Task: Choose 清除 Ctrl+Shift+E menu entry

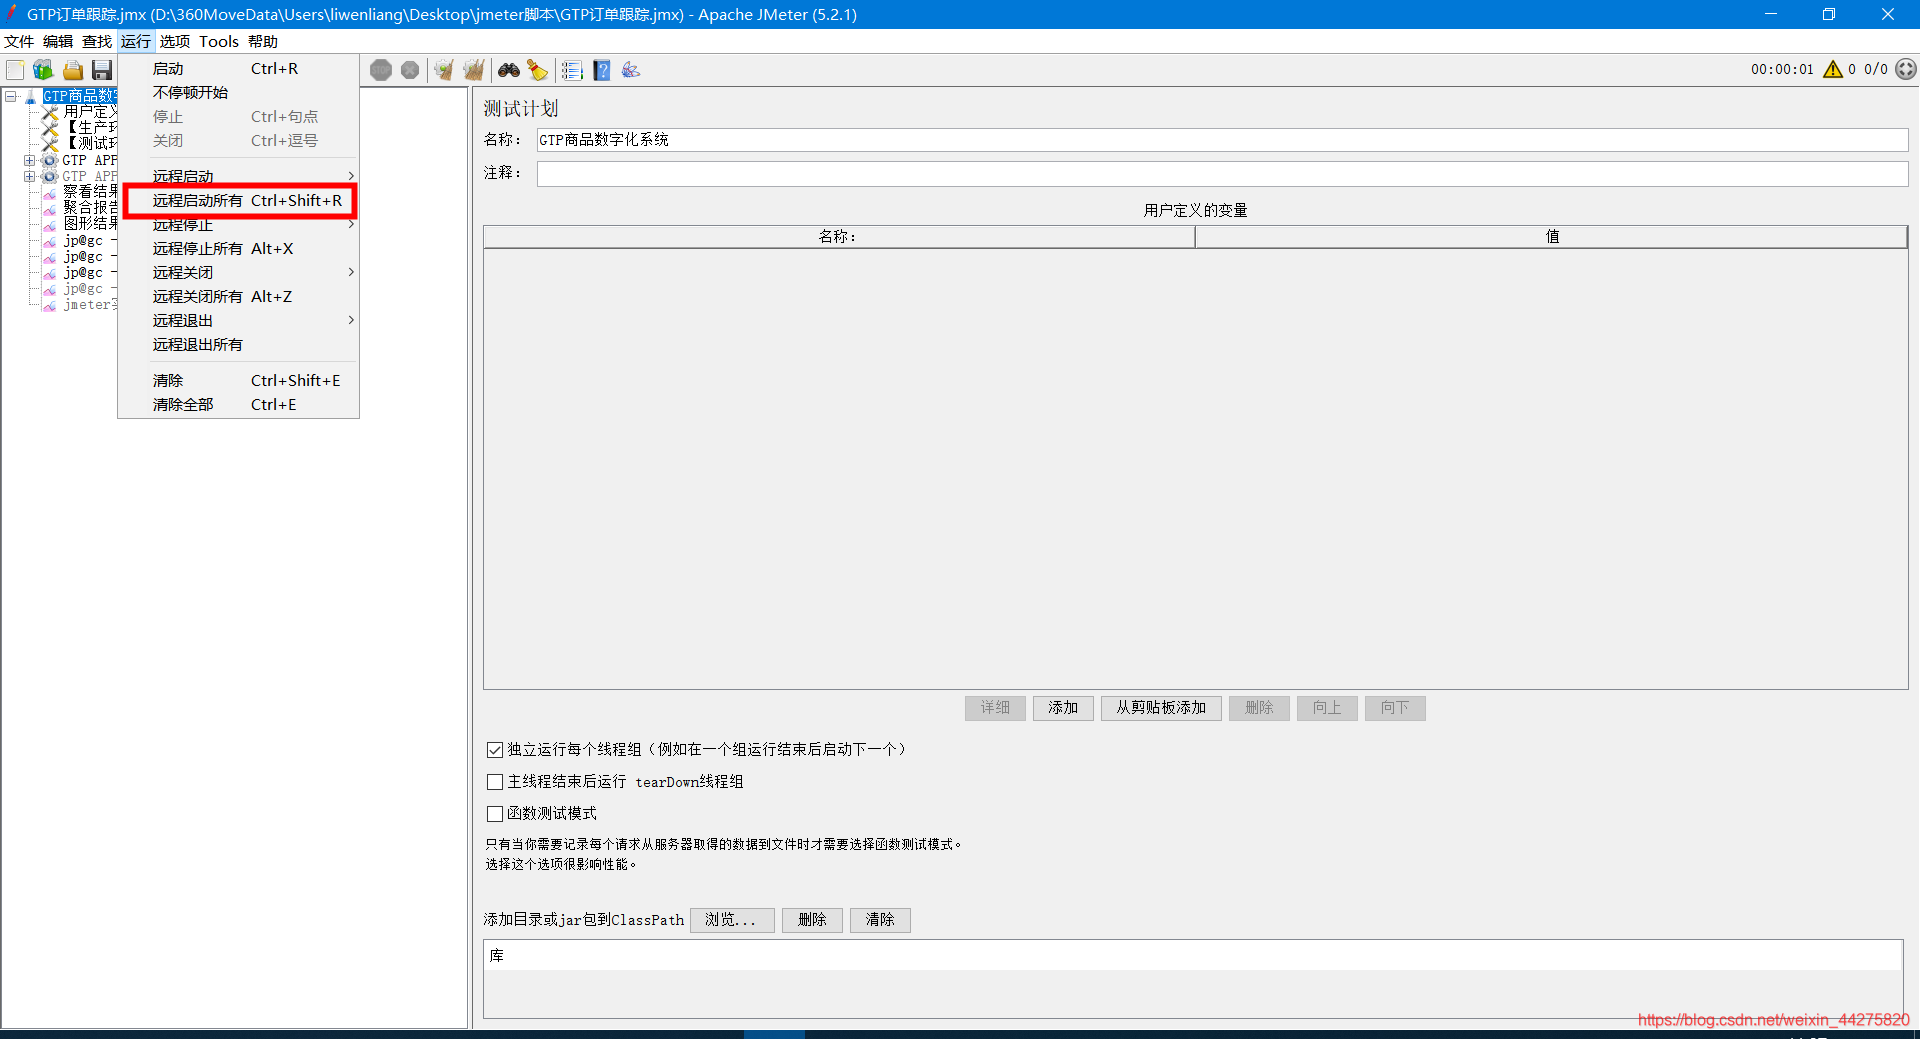Action: 238,380
